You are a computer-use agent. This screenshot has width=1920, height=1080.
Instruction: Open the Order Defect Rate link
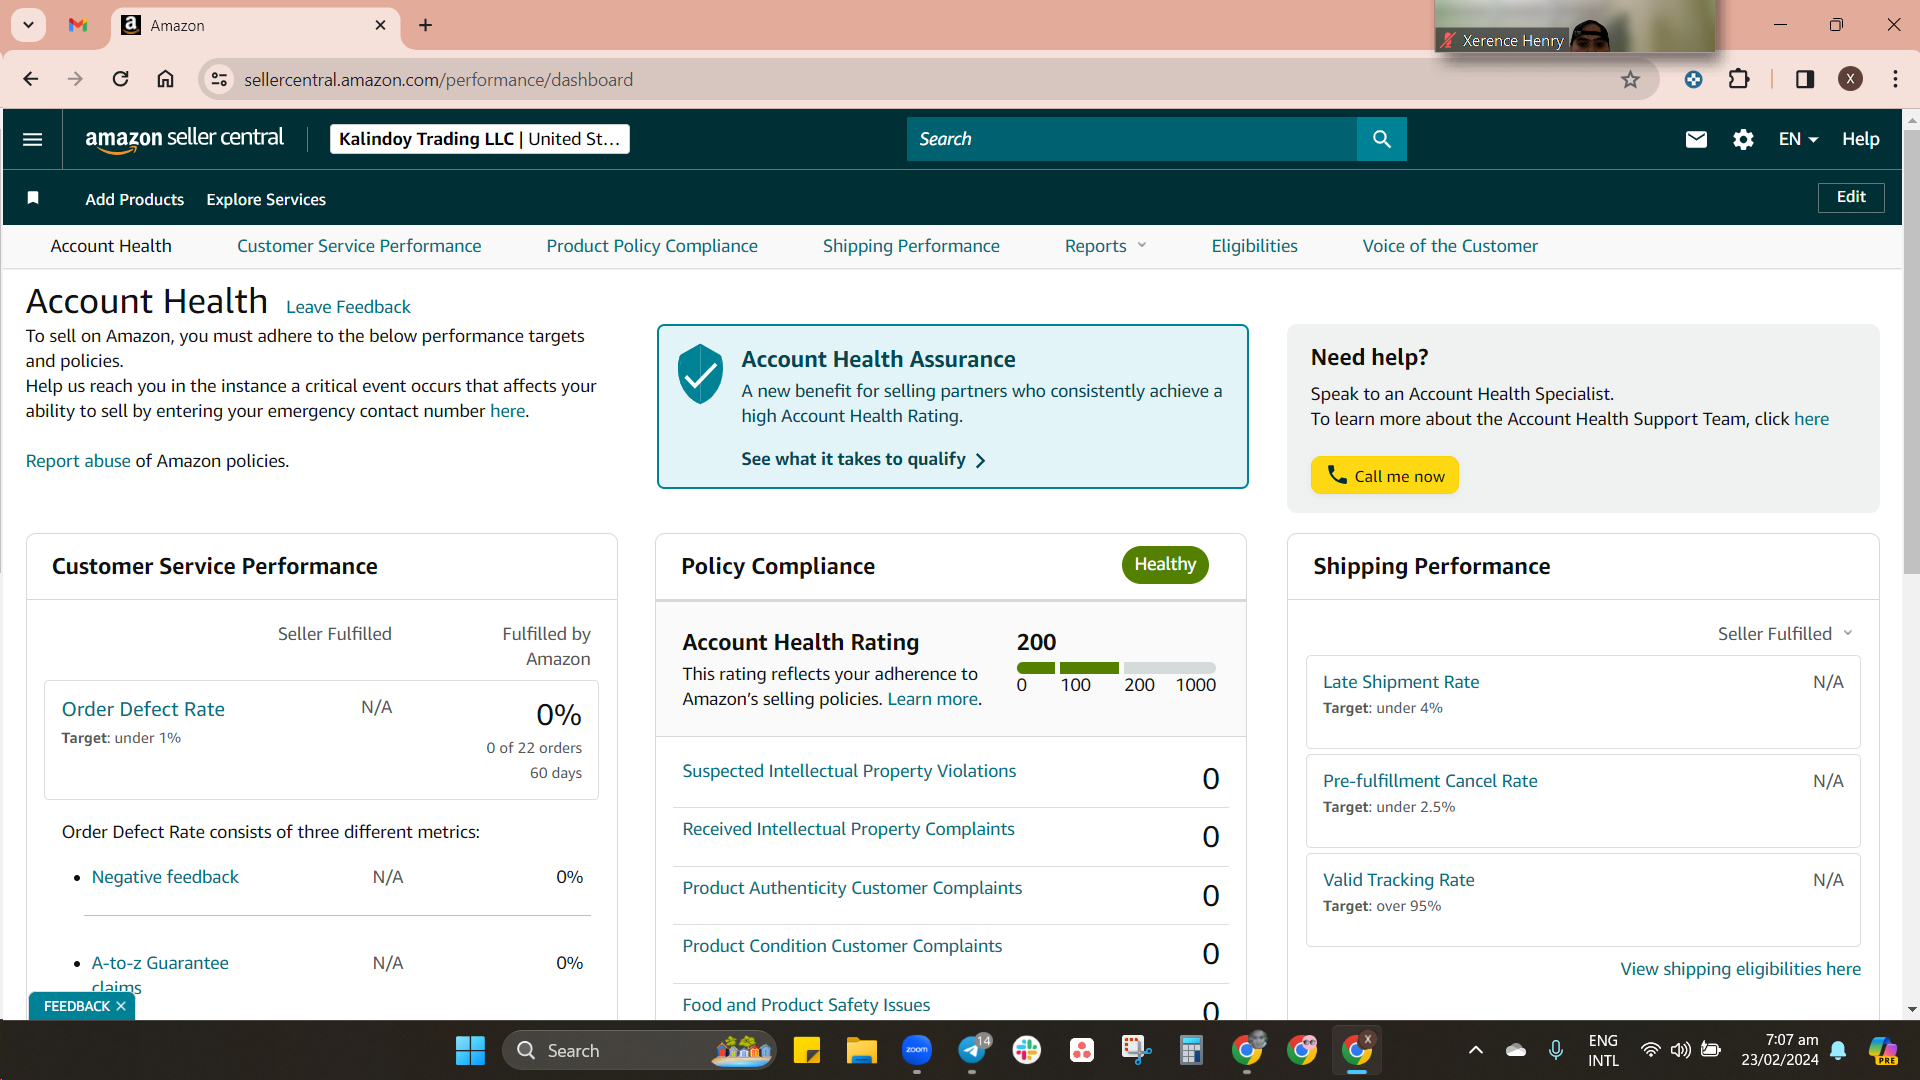pos(143,709)
